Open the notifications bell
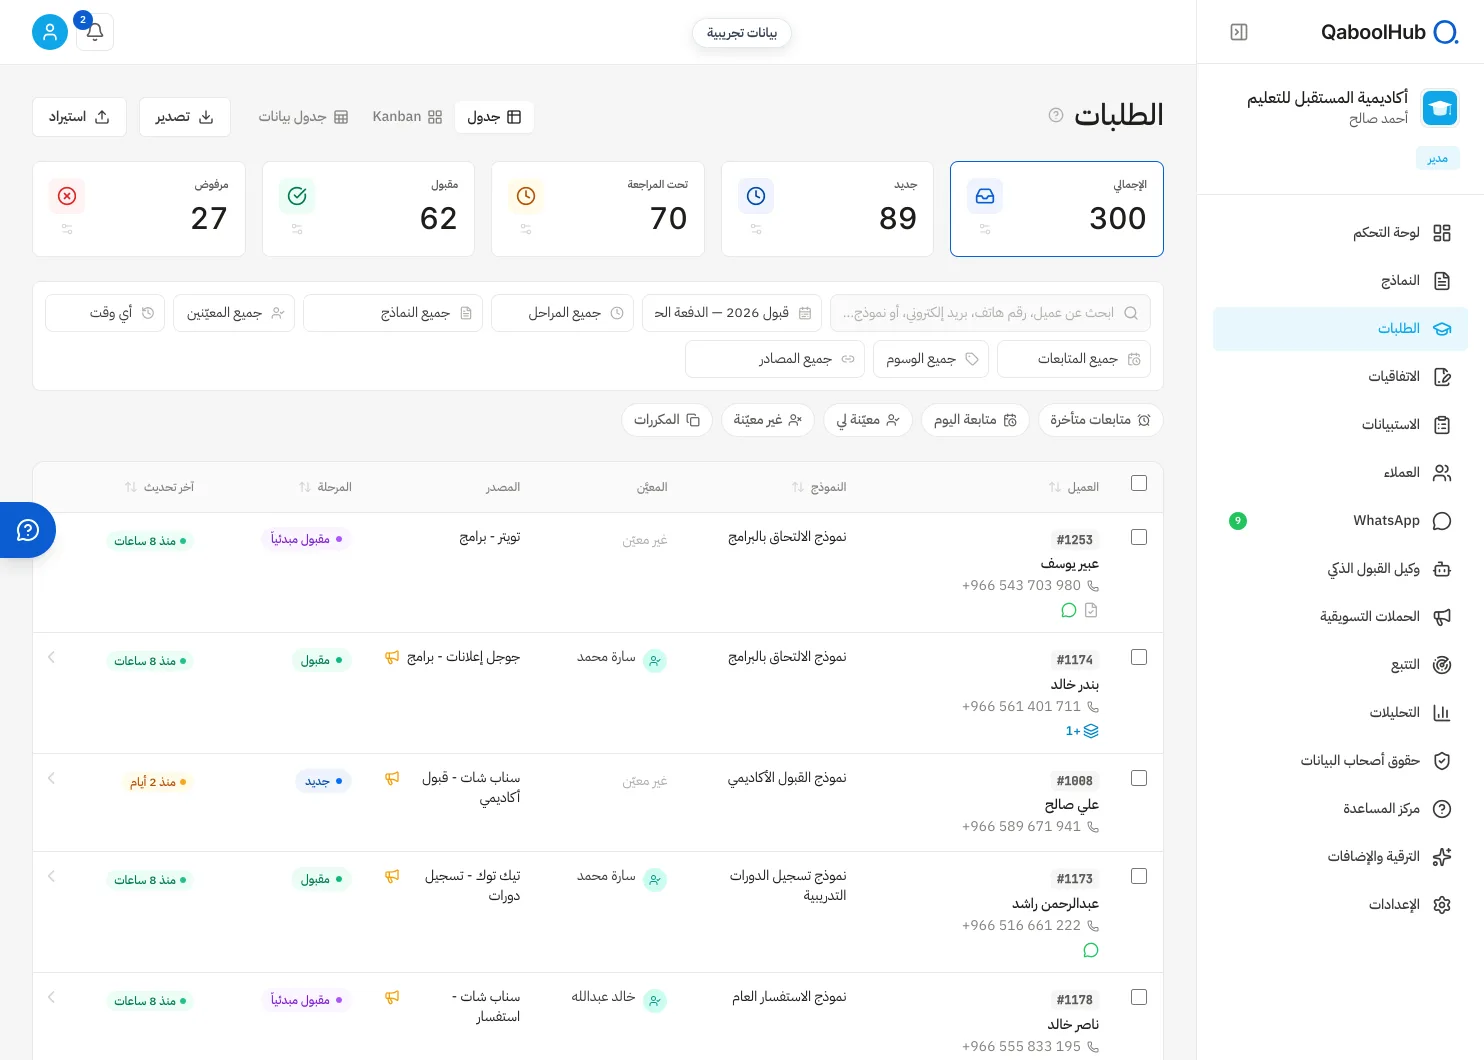Screen dimensions: 1484x1060 coord(95,32)
